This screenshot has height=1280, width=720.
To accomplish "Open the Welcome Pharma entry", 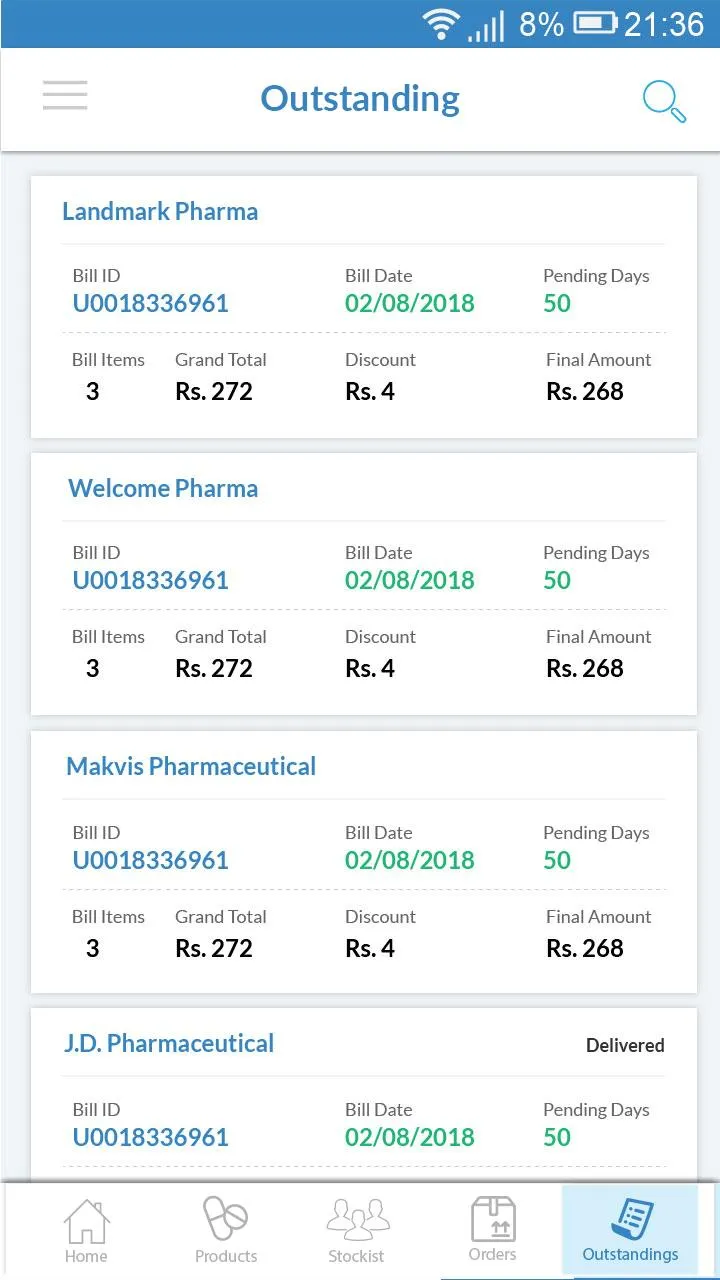I will click(x=364, y=584).
